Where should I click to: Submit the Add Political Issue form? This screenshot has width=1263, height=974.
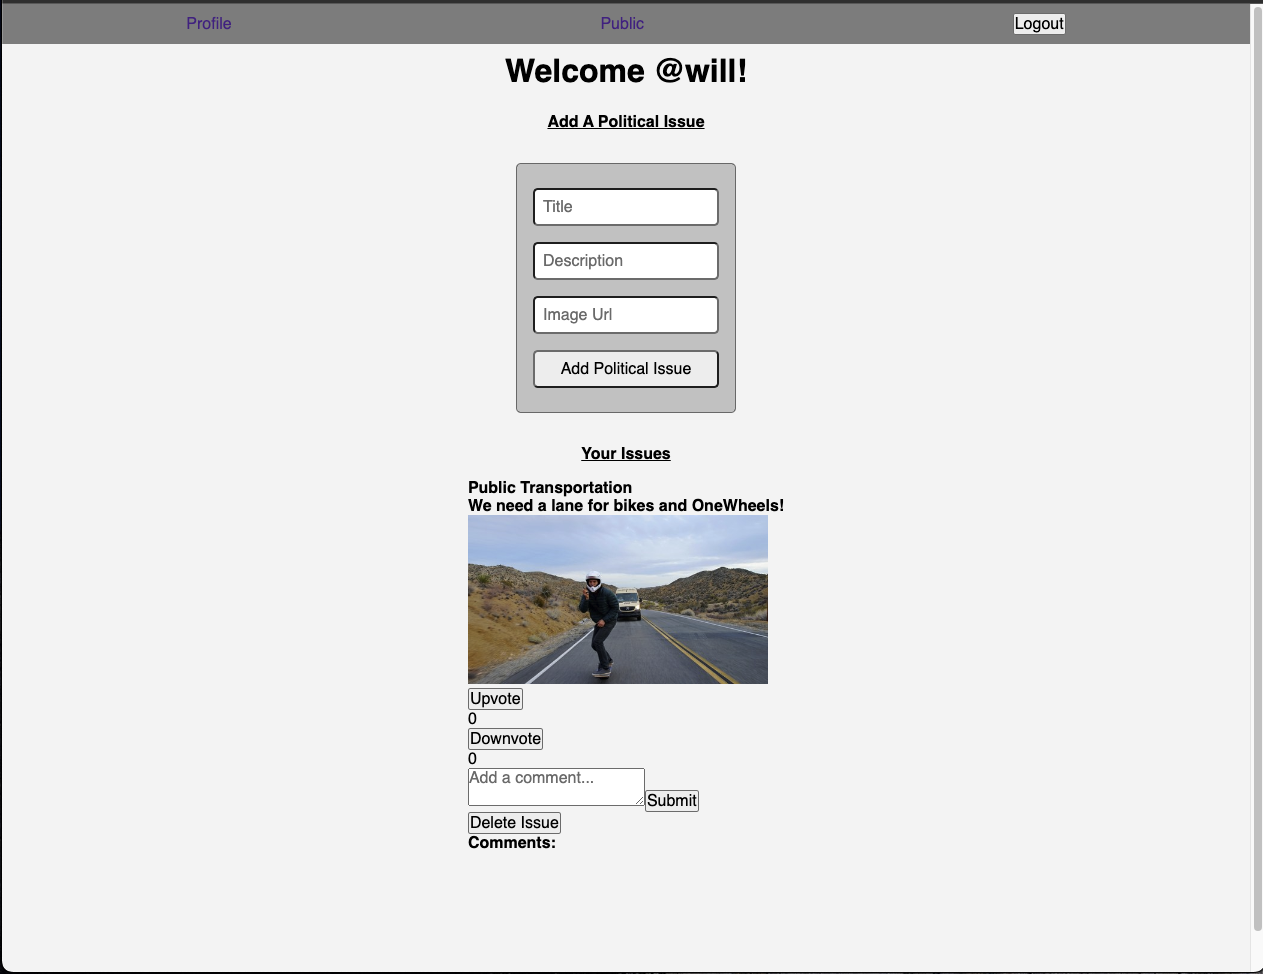(624, 369)
